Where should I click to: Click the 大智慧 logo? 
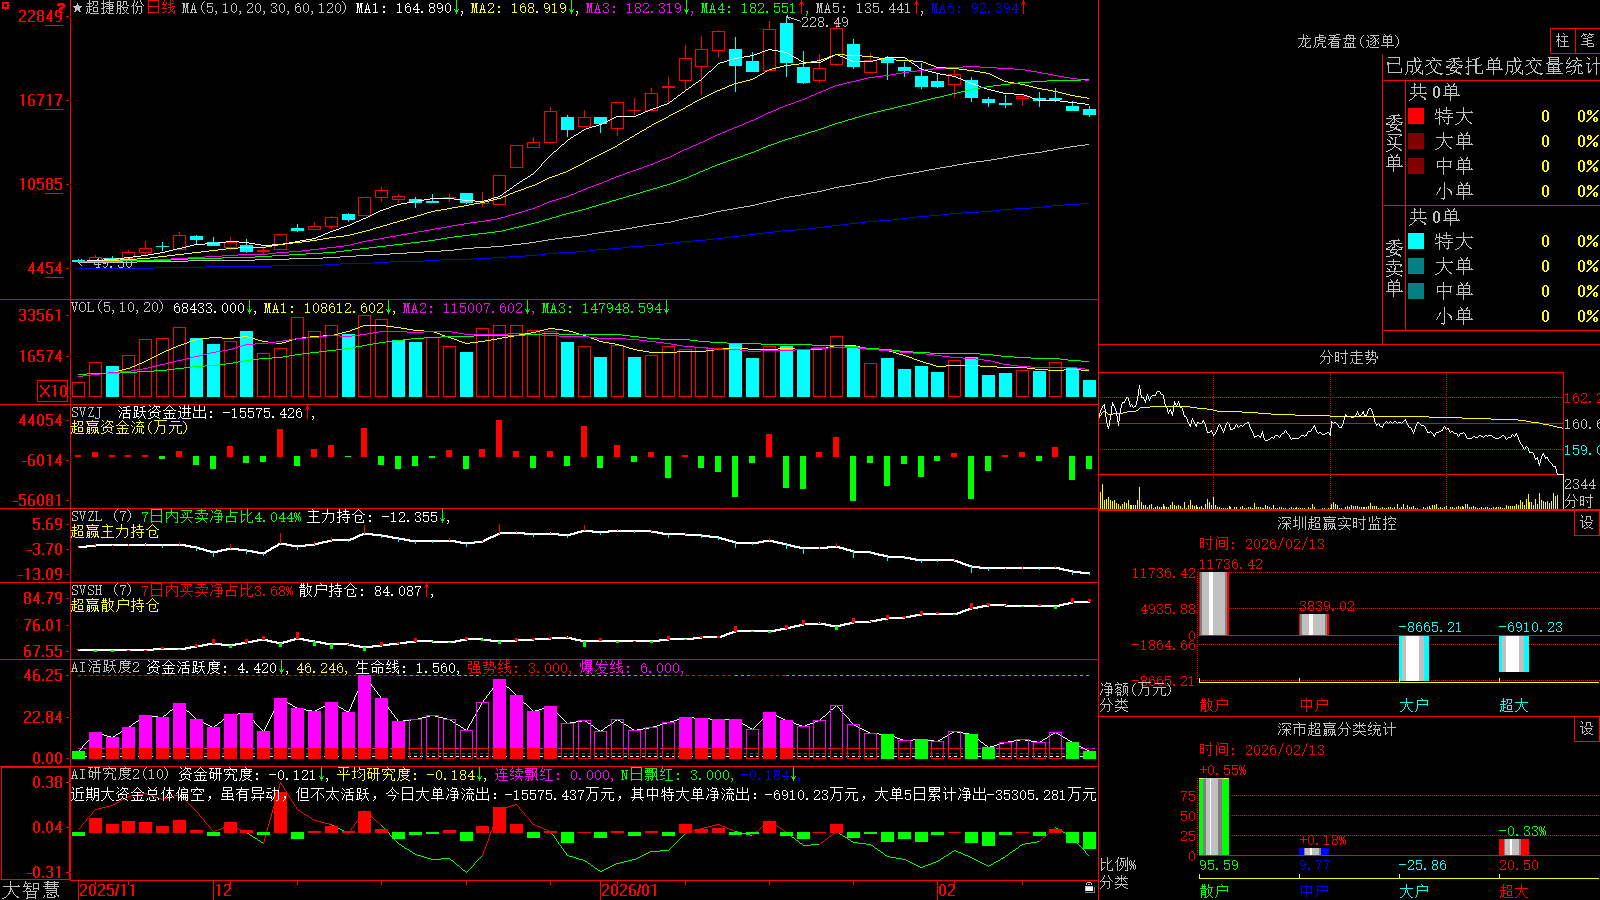(x=31, y=890)
